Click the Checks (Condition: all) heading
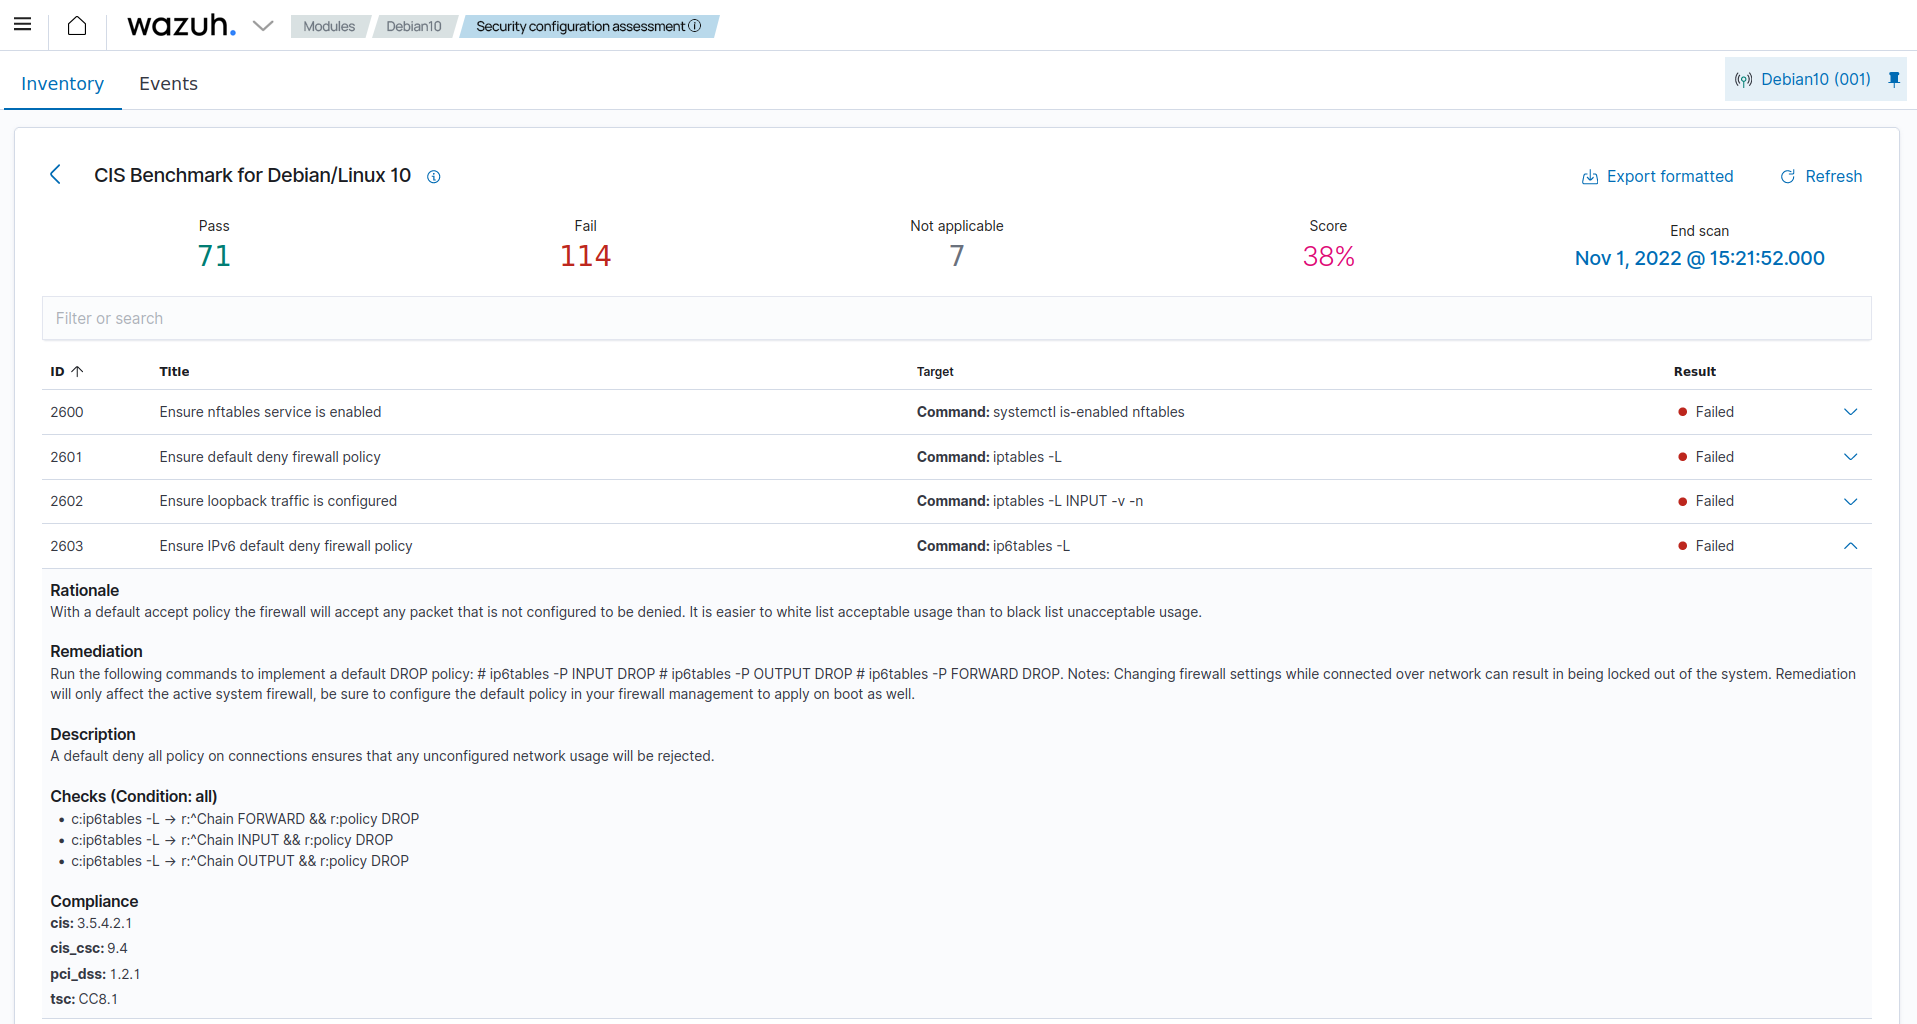The width and height of the screenshot is (1917, 1024). pyautogui.click(x=133, y=796)
